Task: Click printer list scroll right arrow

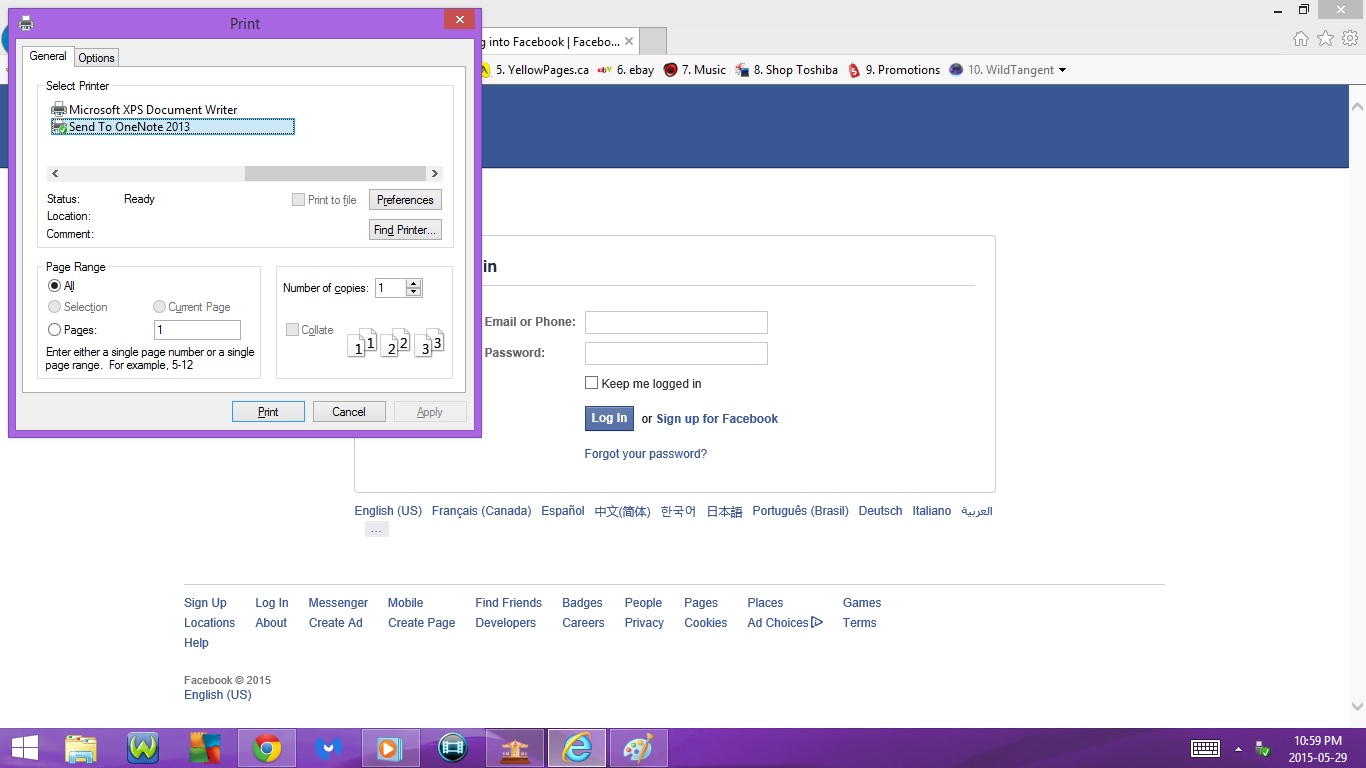Action: (434, 174)
